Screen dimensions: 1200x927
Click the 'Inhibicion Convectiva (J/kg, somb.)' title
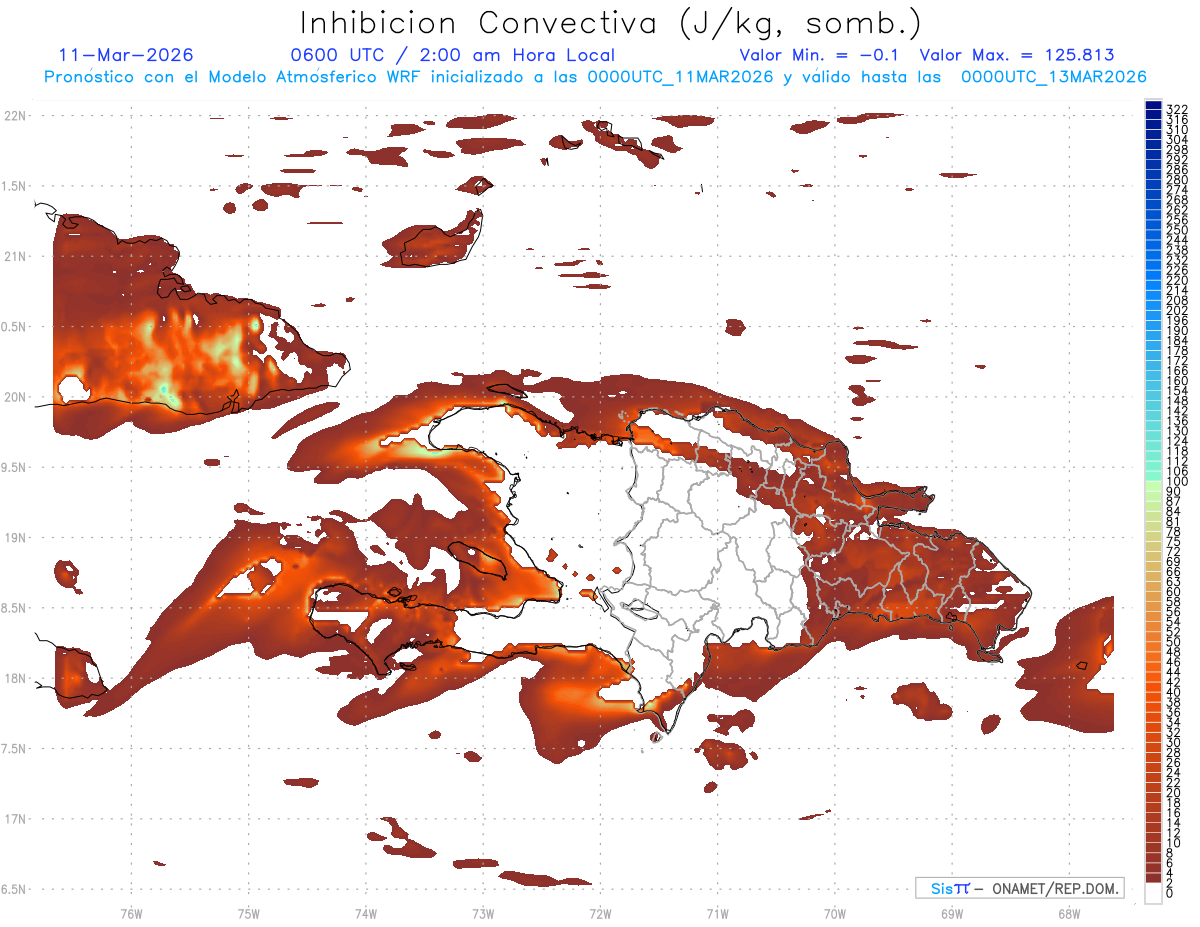(611, 23)
